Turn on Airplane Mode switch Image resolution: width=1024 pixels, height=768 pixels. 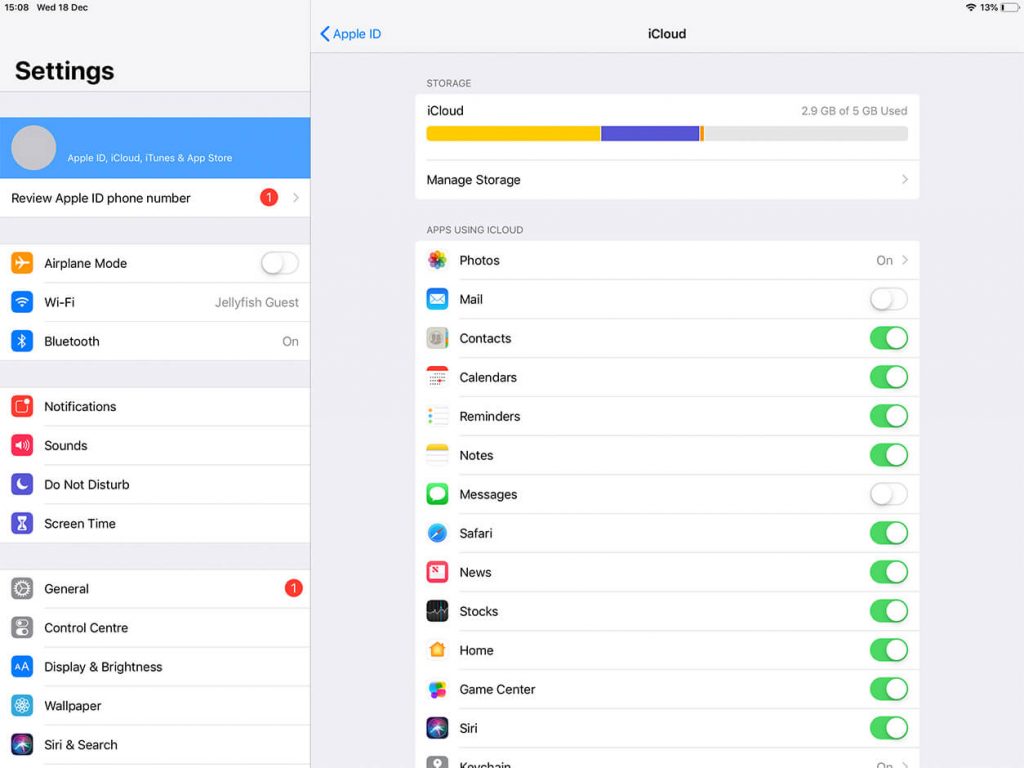point(280,263)
